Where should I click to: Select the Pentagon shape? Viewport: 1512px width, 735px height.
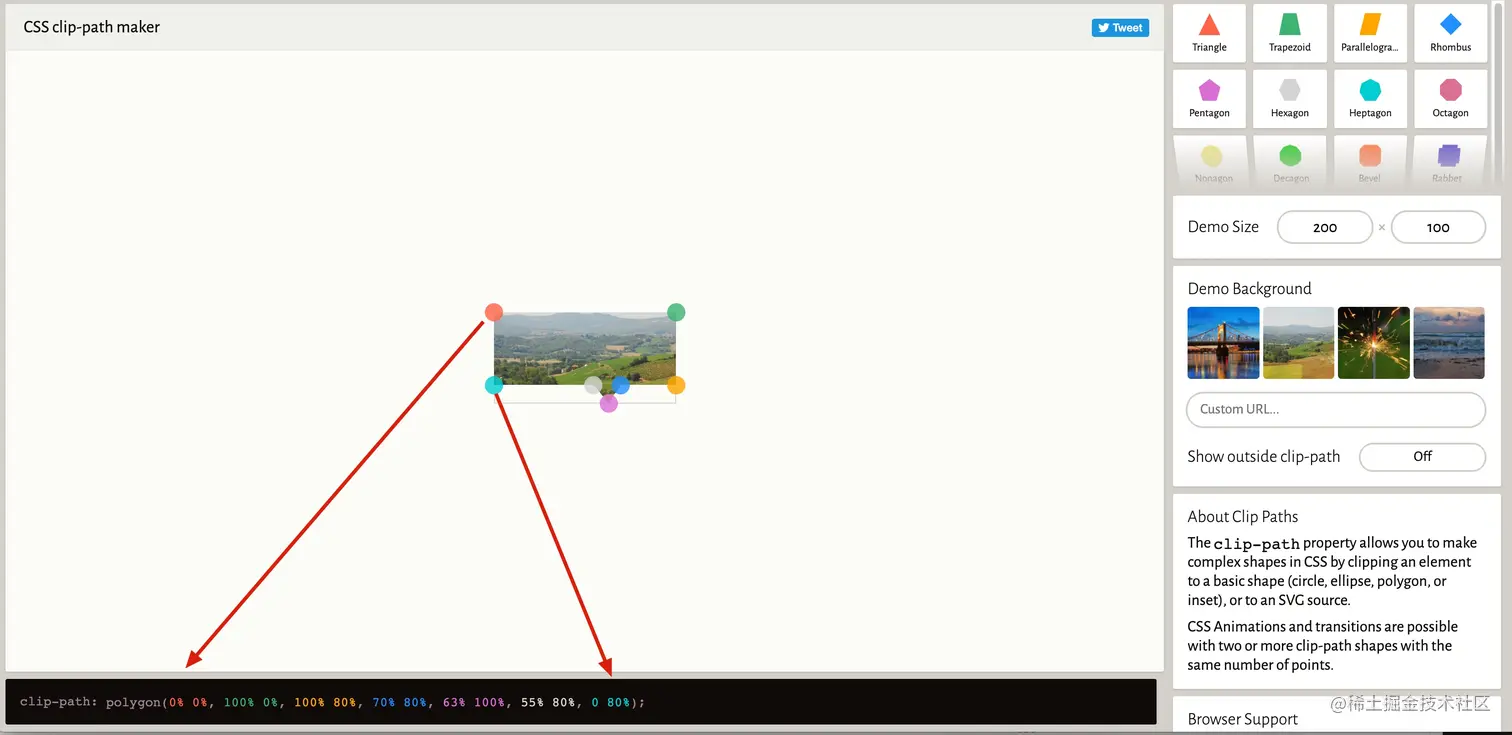tap(1209, 99)
